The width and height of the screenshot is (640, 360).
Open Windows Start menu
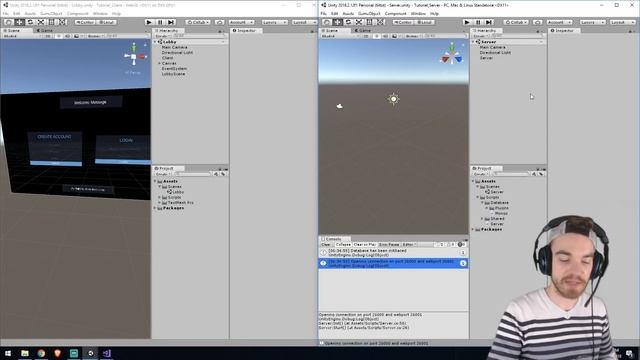8,353
